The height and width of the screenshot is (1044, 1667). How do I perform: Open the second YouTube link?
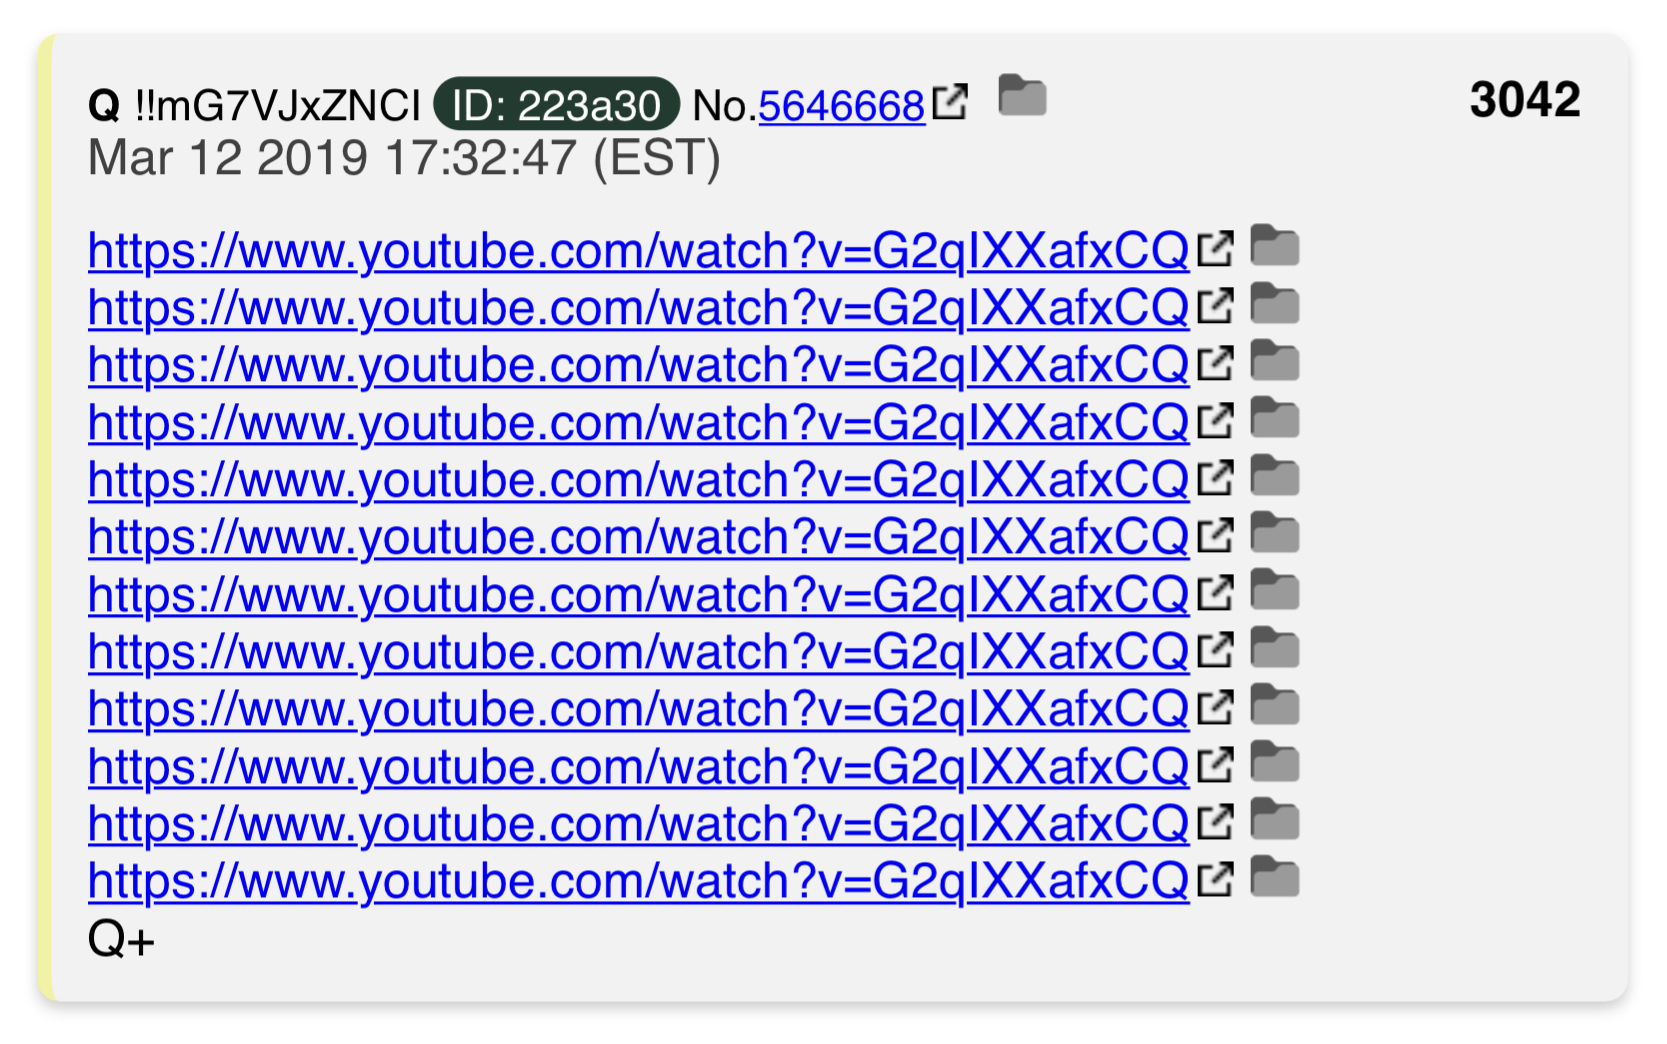(638, 307)
